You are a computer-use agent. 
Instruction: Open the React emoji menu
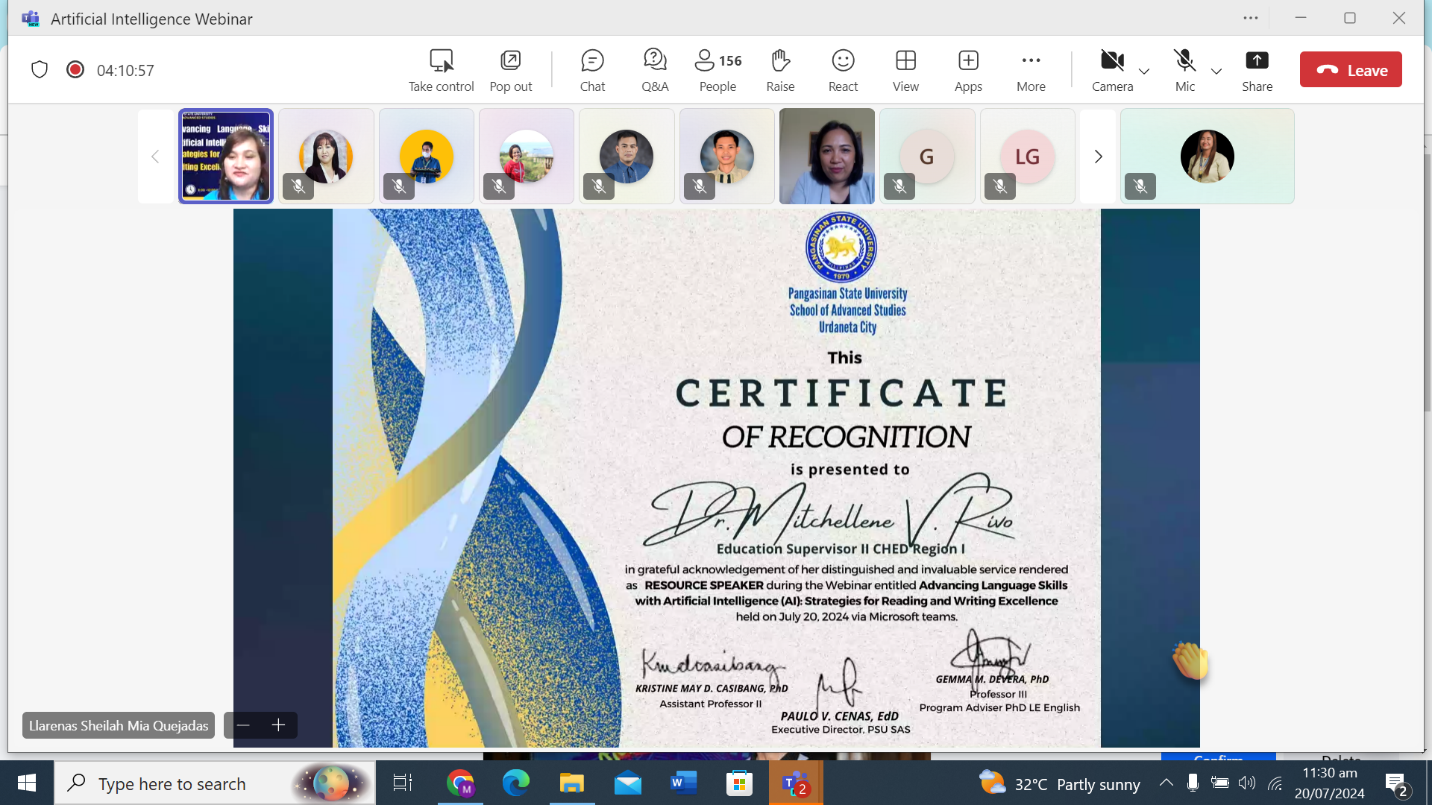[843, 70]
